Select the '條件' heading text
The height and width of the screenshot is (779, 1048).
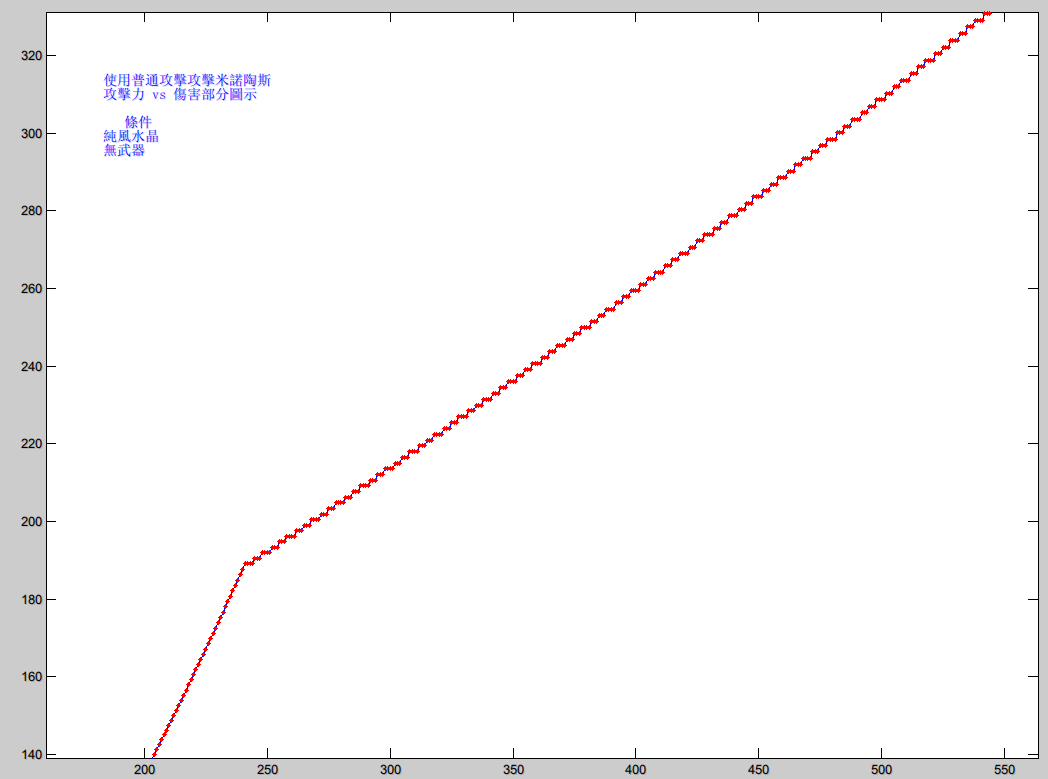tap(138, 122)
